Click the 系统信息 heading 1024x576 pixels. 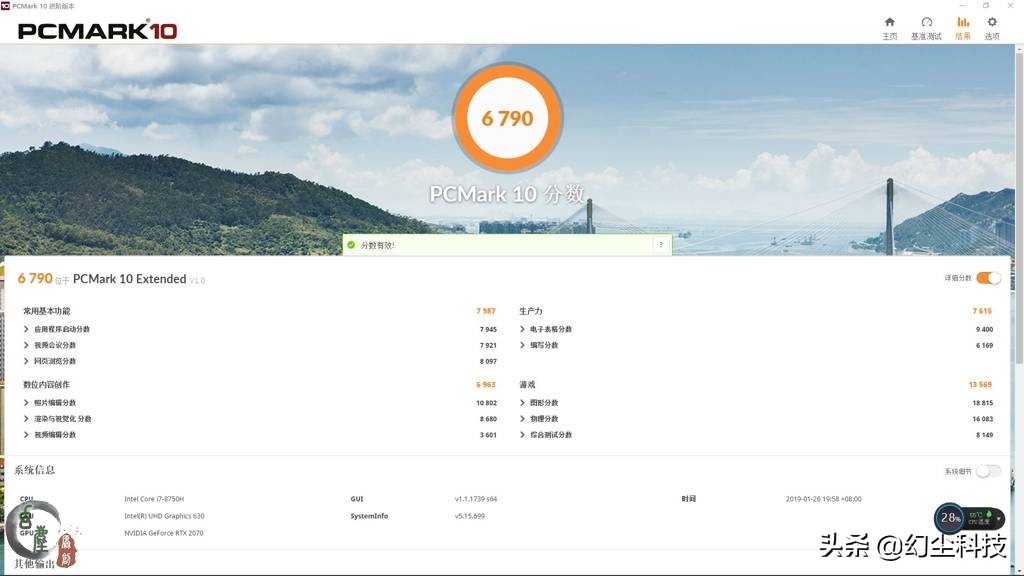tap(35, 470)
